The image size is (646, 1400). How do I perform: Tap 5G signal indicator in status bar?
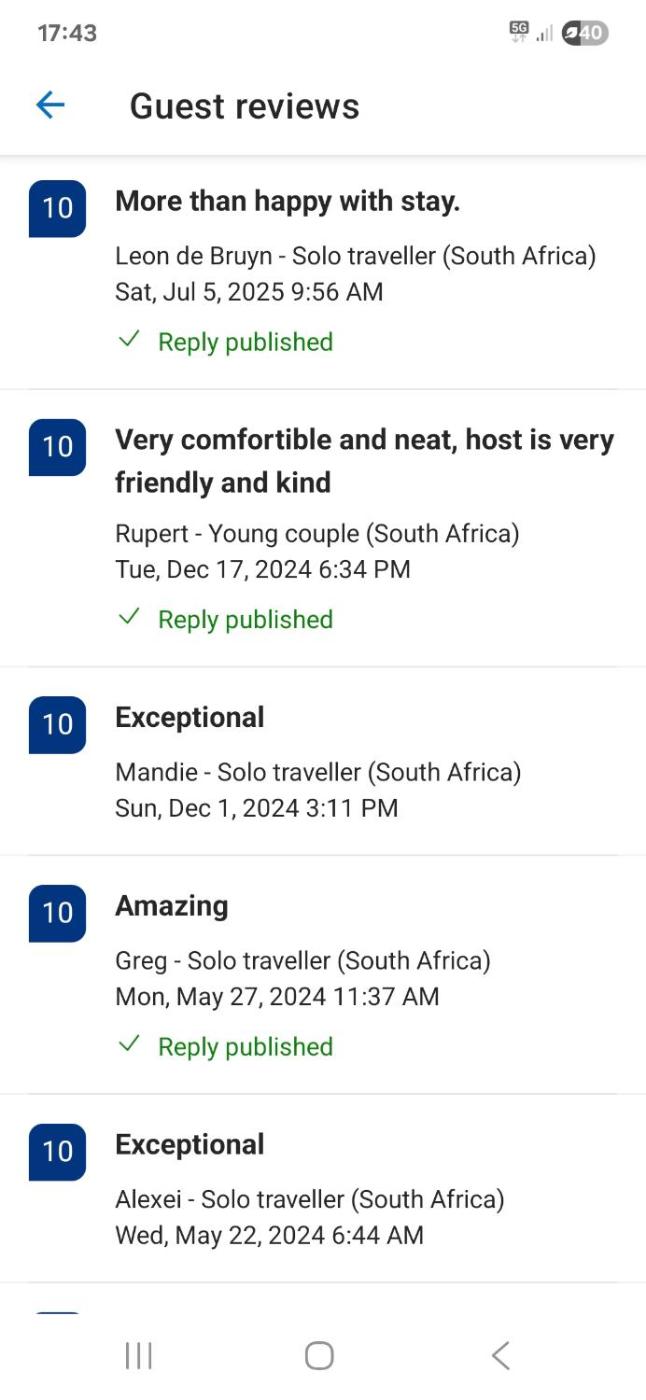(519, 32)
